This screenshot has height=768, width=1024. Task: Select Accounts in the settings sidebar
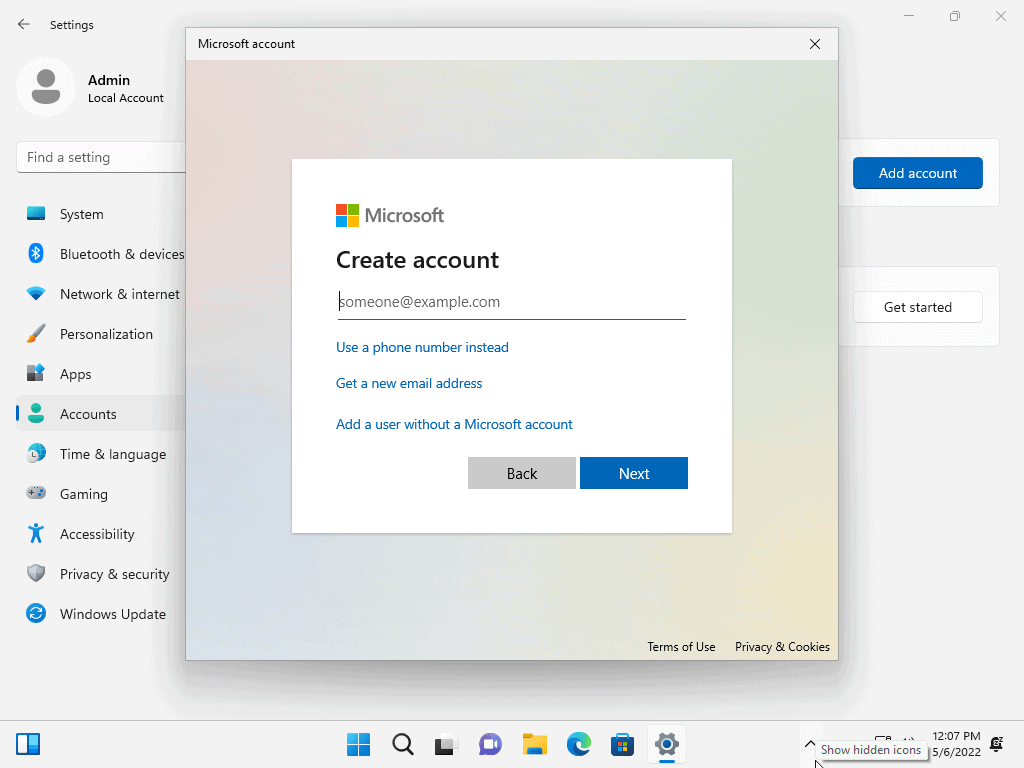[88, 414]
